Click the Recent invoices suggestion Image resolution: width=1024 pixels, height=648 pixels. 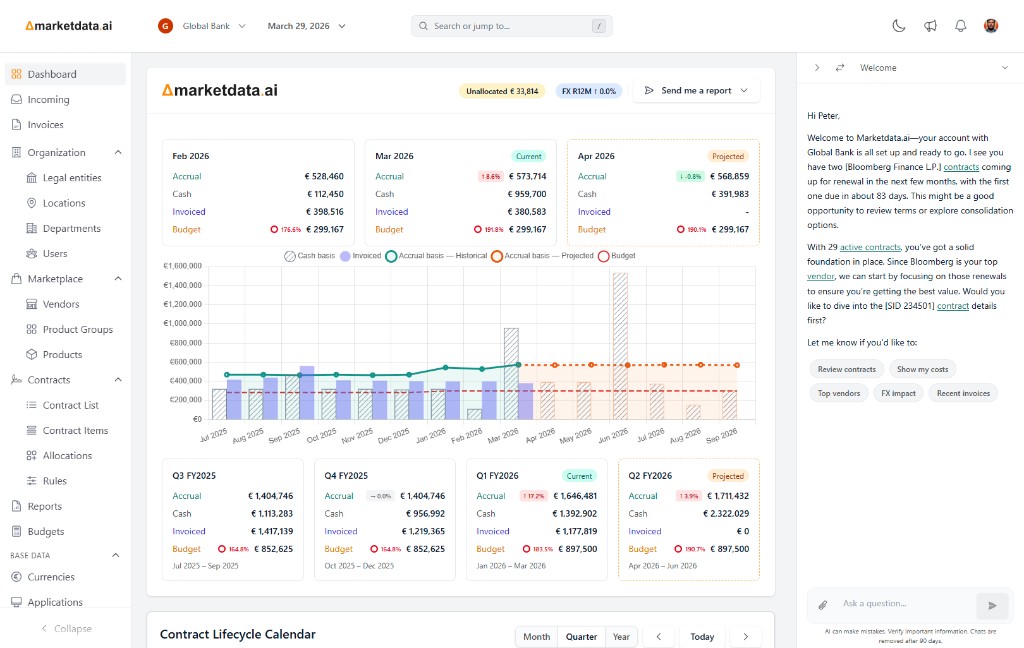click(963, 393)
